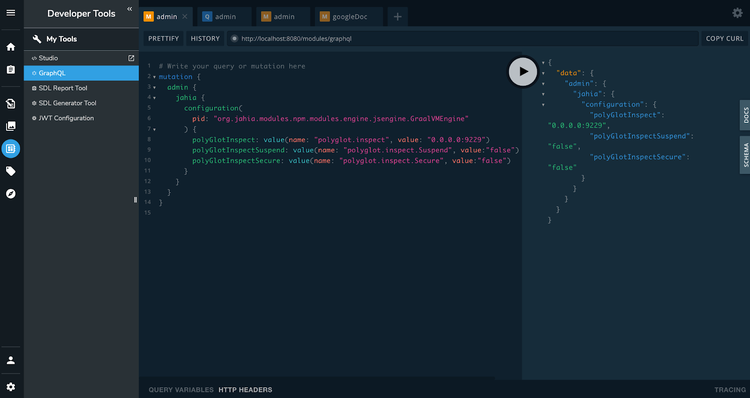
Task: Switch to the googleDoc tab
Action: (349, 17)
